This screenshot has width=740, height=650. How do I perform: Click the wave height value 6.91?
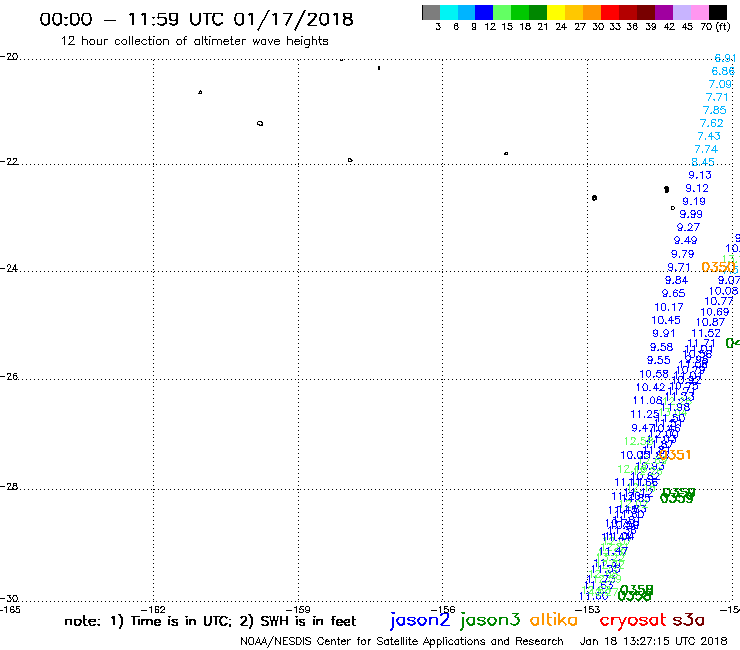pos(725,58)
